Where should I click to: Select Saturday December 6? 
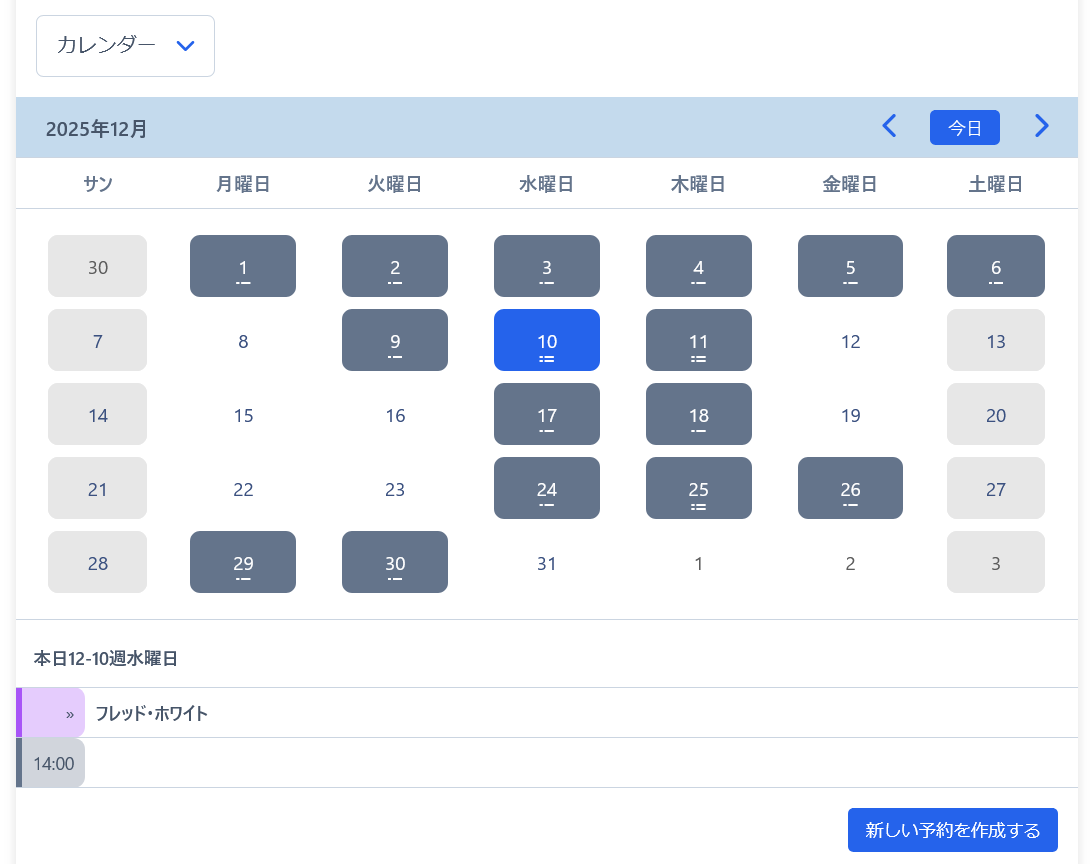click(995, 266)
